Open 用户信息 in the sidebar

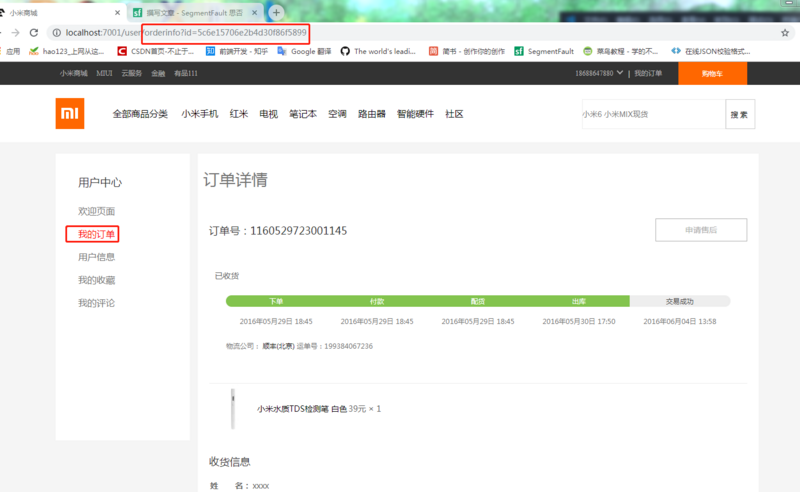point(96,257)
